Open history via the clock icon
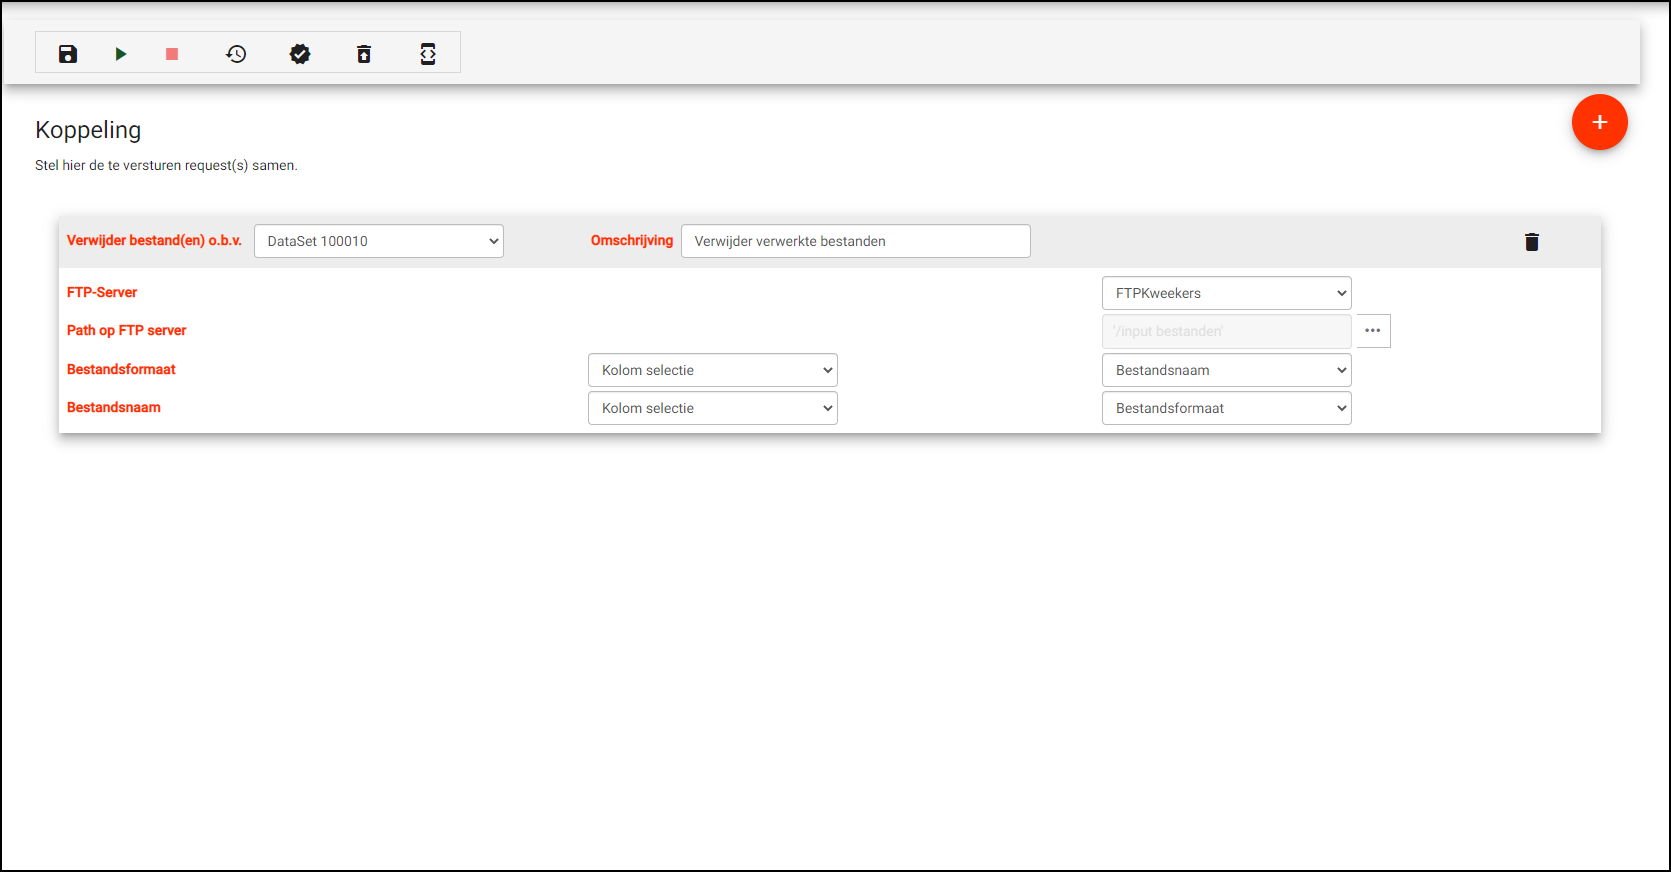Viewport: 1671px width, 872px height. point(236,54)
